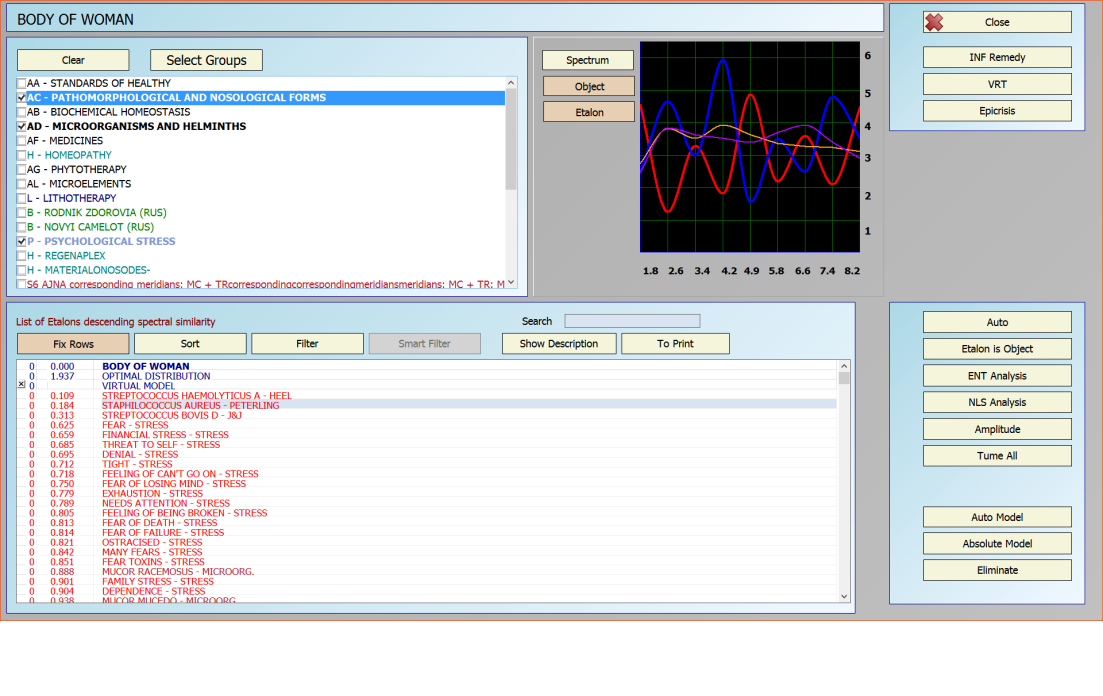The height and width of the screenshot is (696, 1103).
Task: Open Select Groups
Action: click(x=206, y=60)
